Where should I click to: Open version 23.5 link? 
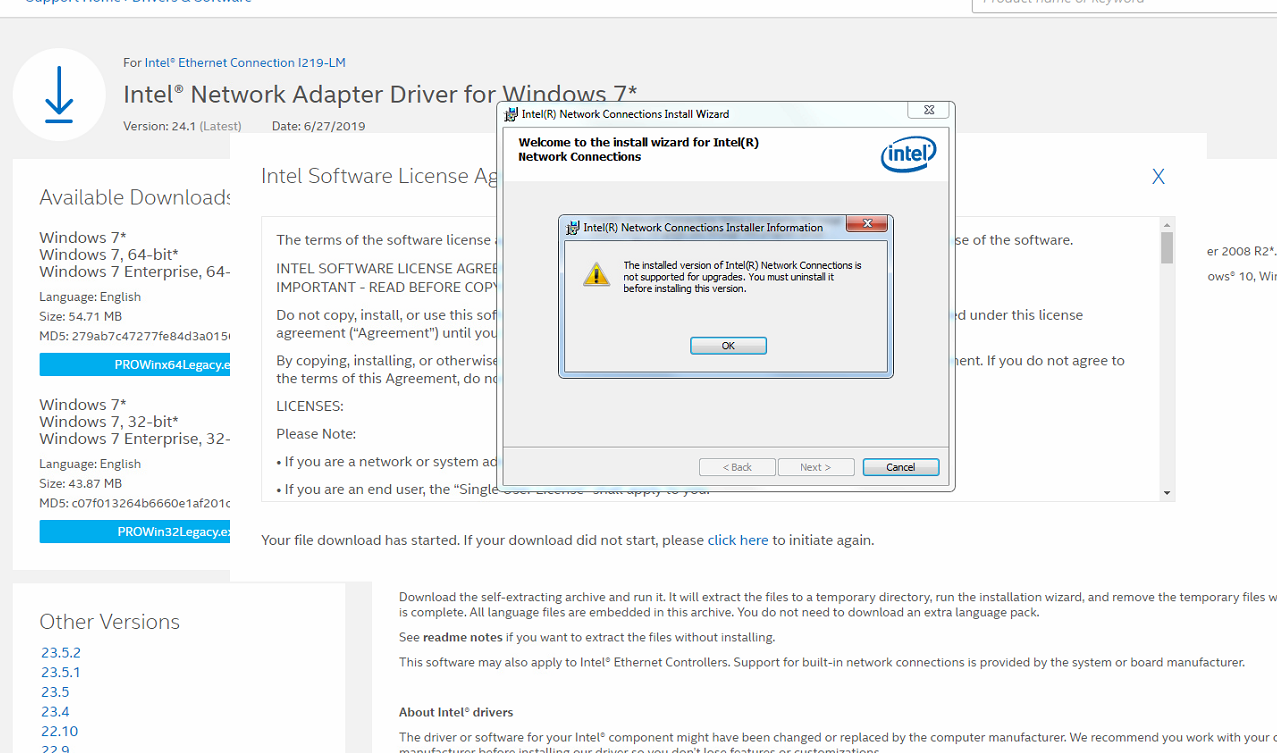55,692
